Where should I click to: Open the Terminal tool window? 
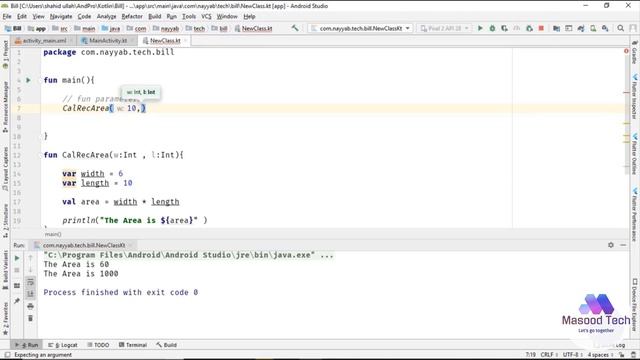pyautogui.click(x=133, y=345)
